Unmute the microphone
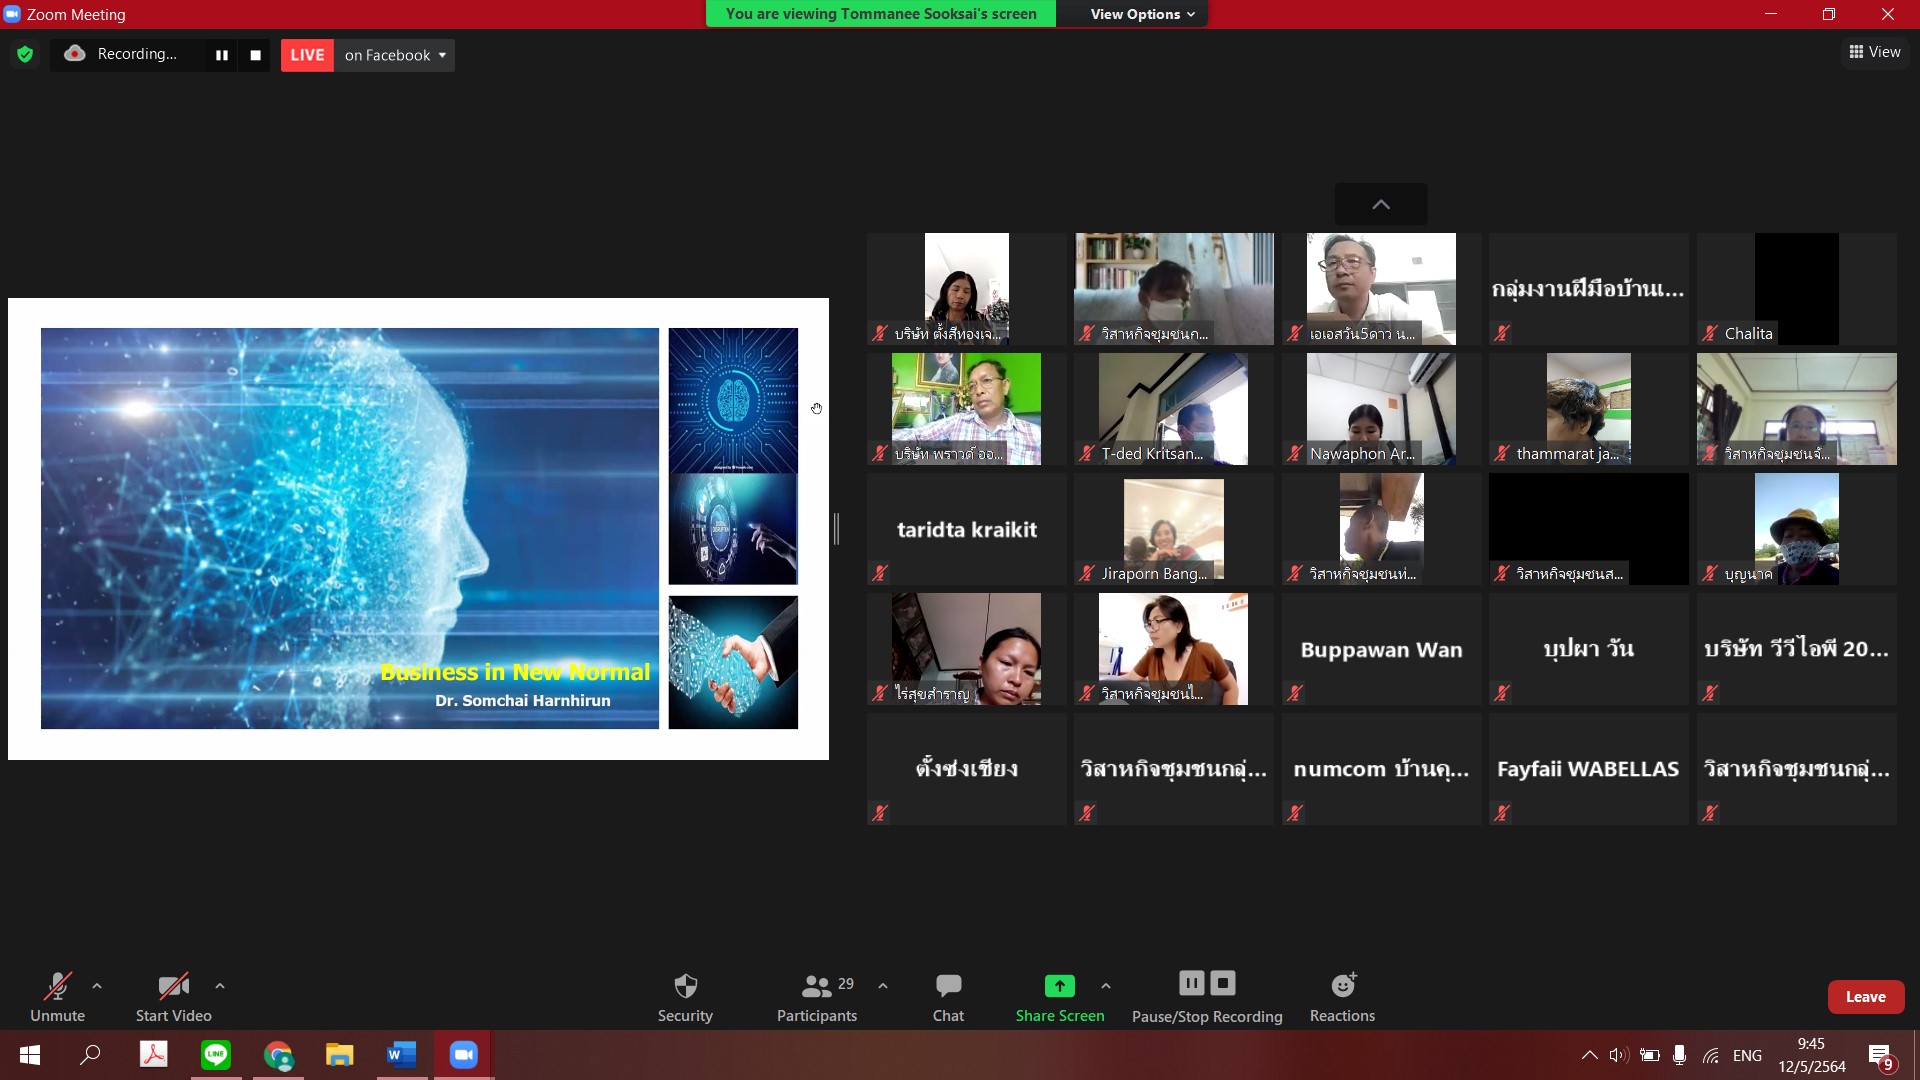 57,997
